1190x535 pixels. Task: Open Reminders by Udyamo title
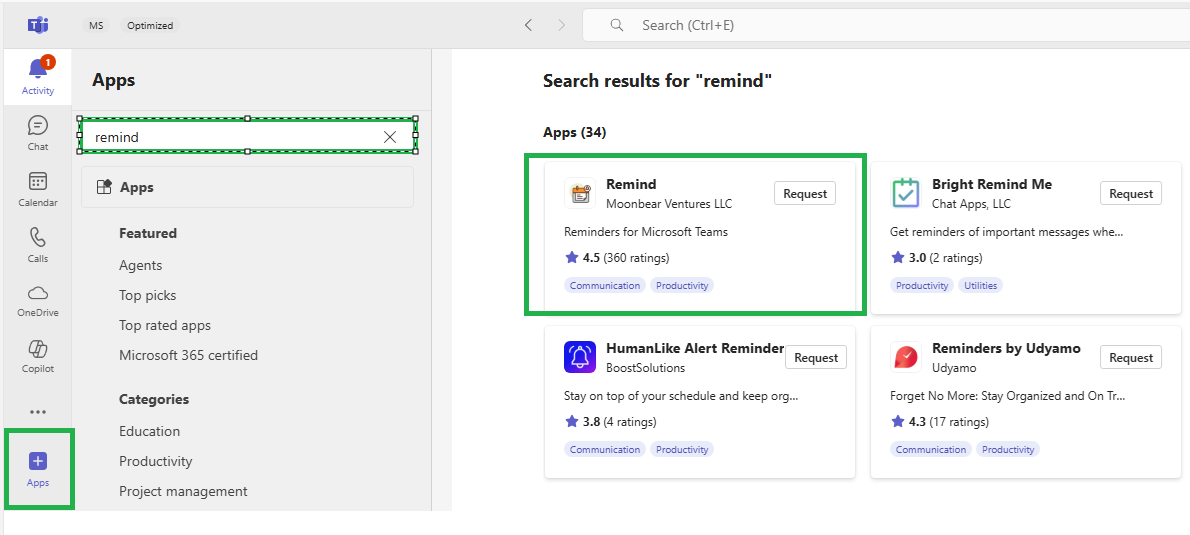pos(1006,348)
